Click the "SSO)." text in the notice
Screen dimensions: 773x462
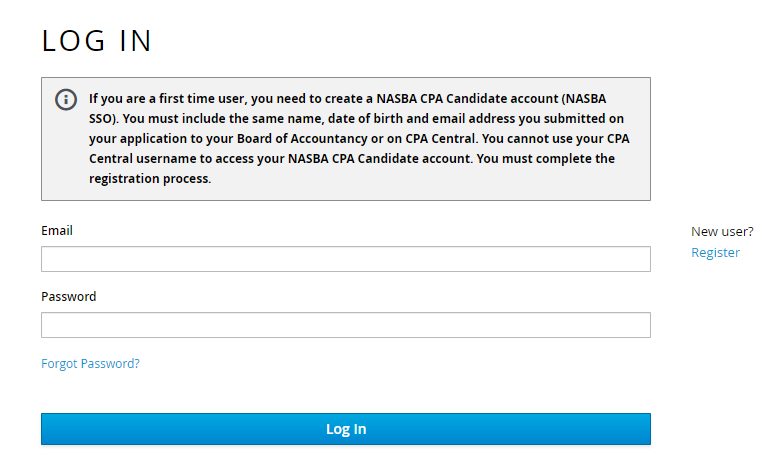(x=104, y=119)
